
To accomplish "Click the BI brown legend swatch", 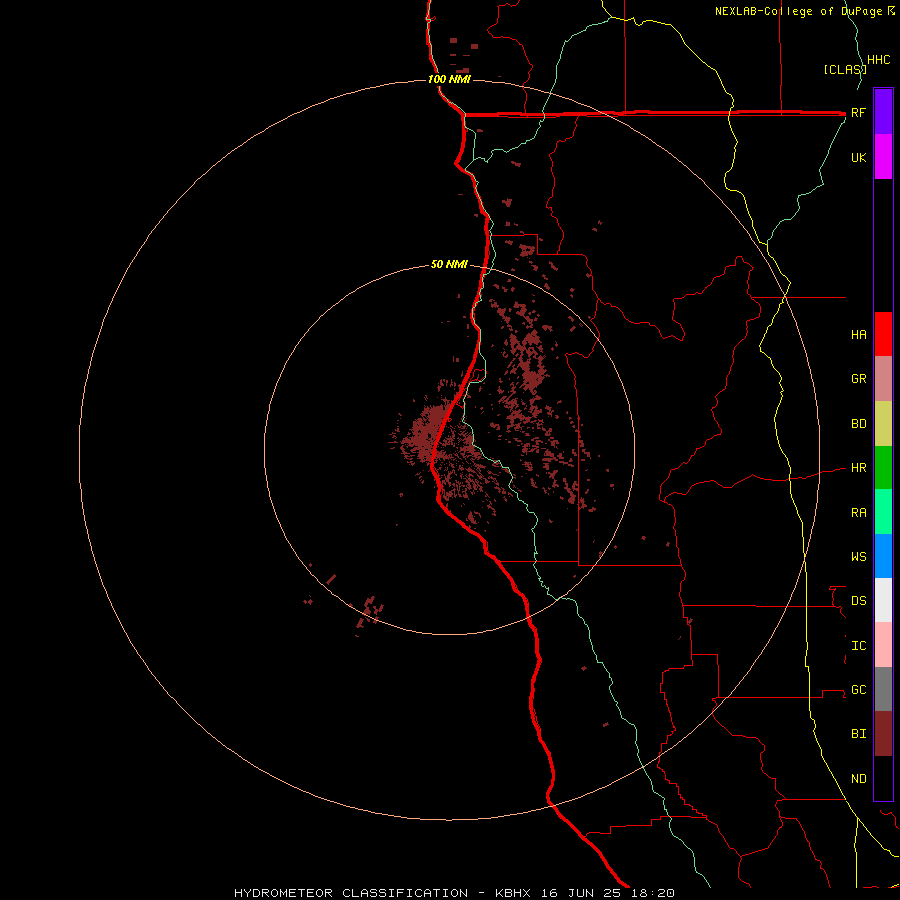I will pyautogui.click(x=883, y=734).
